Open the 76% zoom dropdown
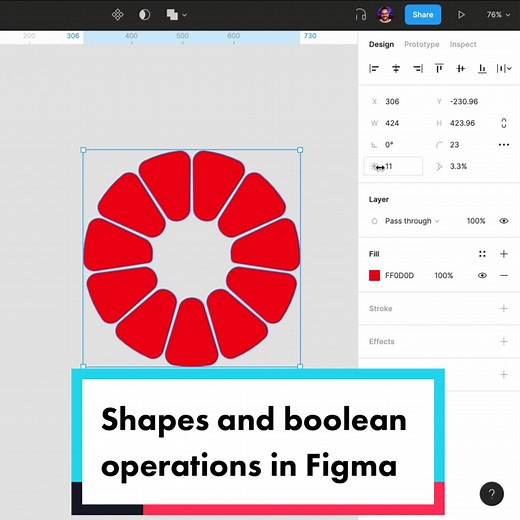The height and width of the screenshot is (520, 520). pyautogui.click(x=498, y=15)
